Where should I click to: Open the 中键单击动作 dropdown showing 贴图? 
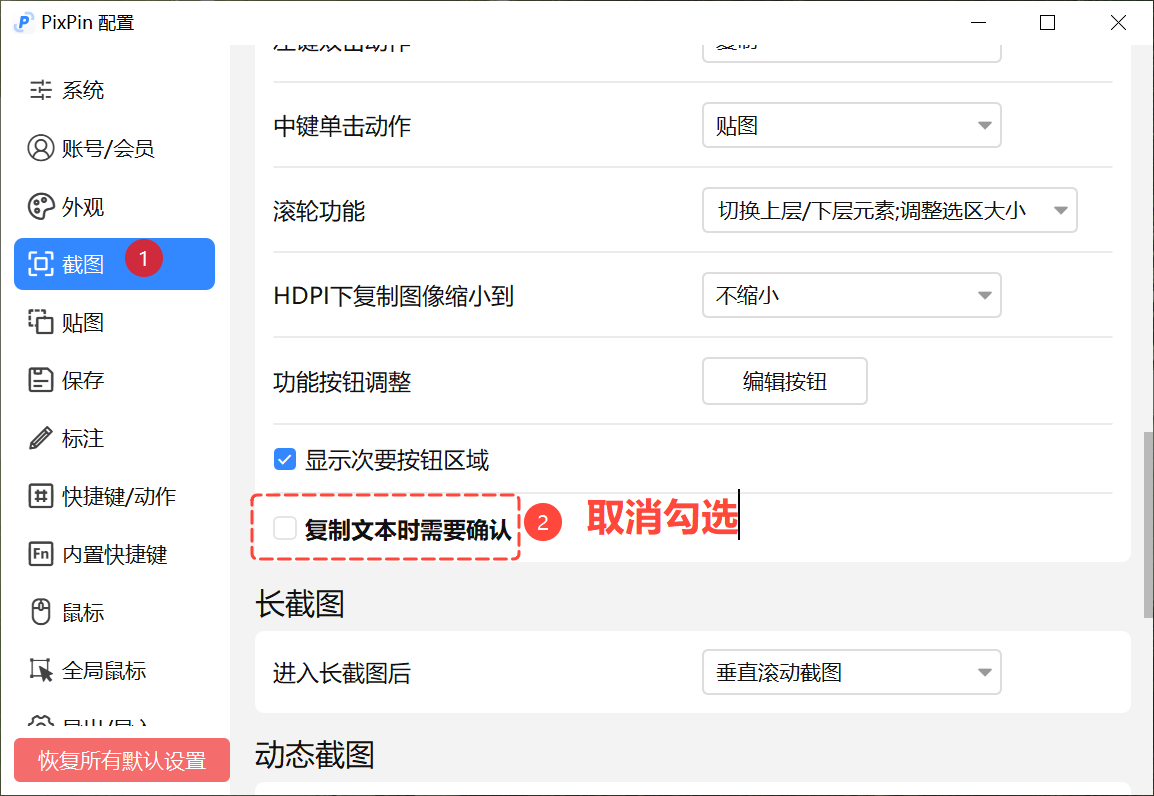point(851,126)
